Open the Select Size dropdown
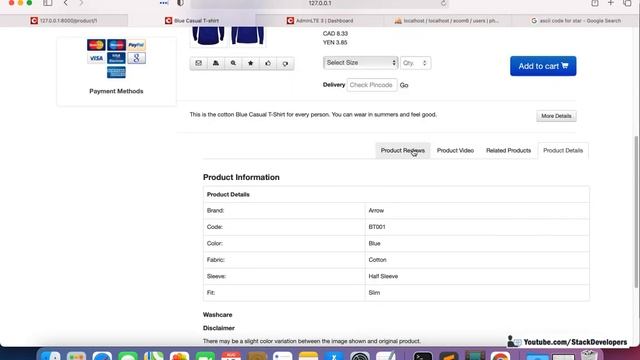This screenshot has width=640, height=360. pyautogui.click(x=360, y=62)
